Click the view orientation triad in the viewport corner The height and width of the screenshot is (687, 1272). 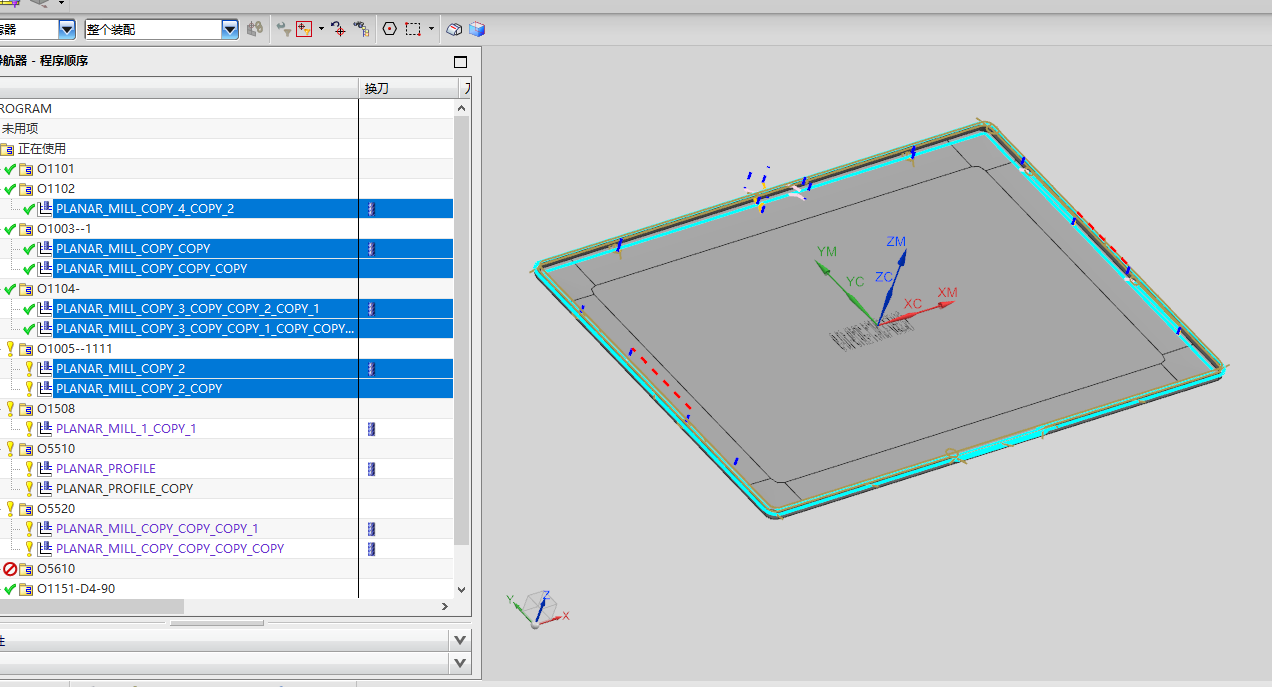tap(538, 608)
